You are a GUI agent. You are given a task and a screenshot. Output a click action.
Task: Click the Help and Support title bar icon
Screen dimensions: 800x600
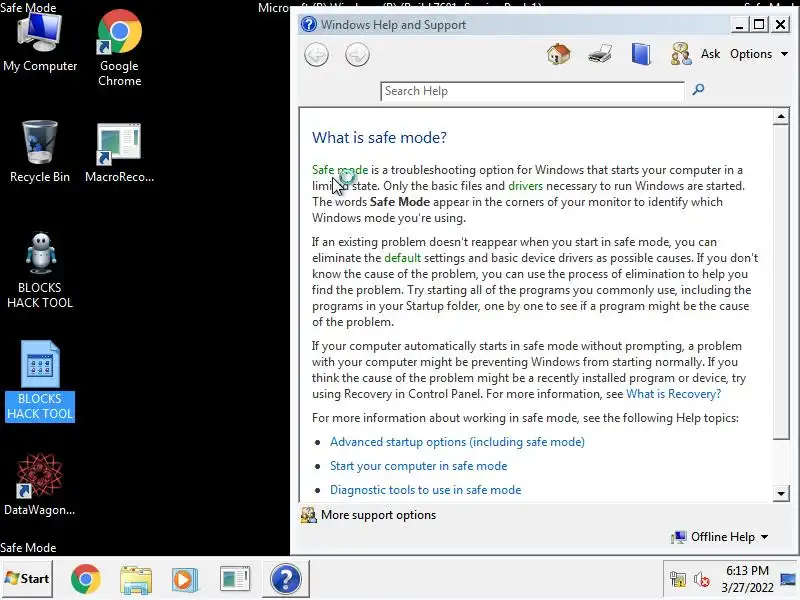pyautogui.click(x=309, y=24)
